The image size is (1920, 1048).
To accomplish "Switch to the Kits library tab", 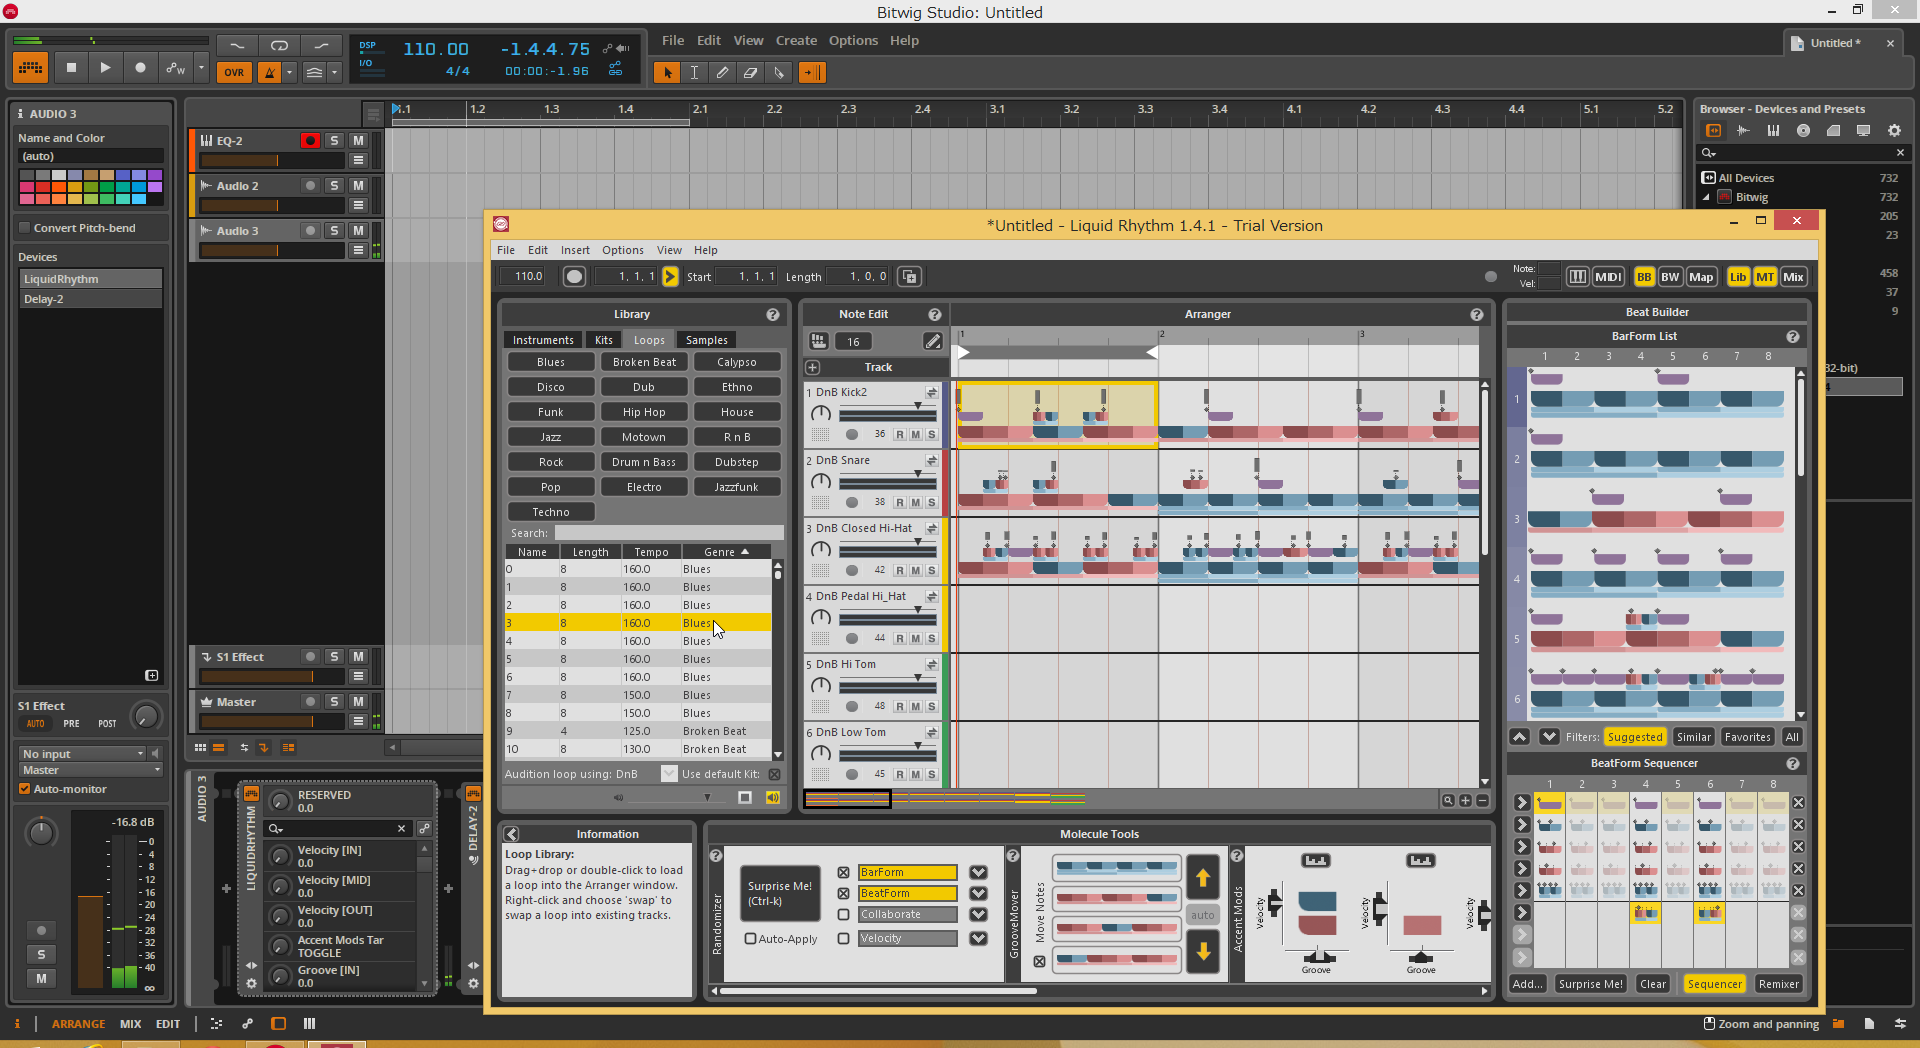I will coord(604,340).
